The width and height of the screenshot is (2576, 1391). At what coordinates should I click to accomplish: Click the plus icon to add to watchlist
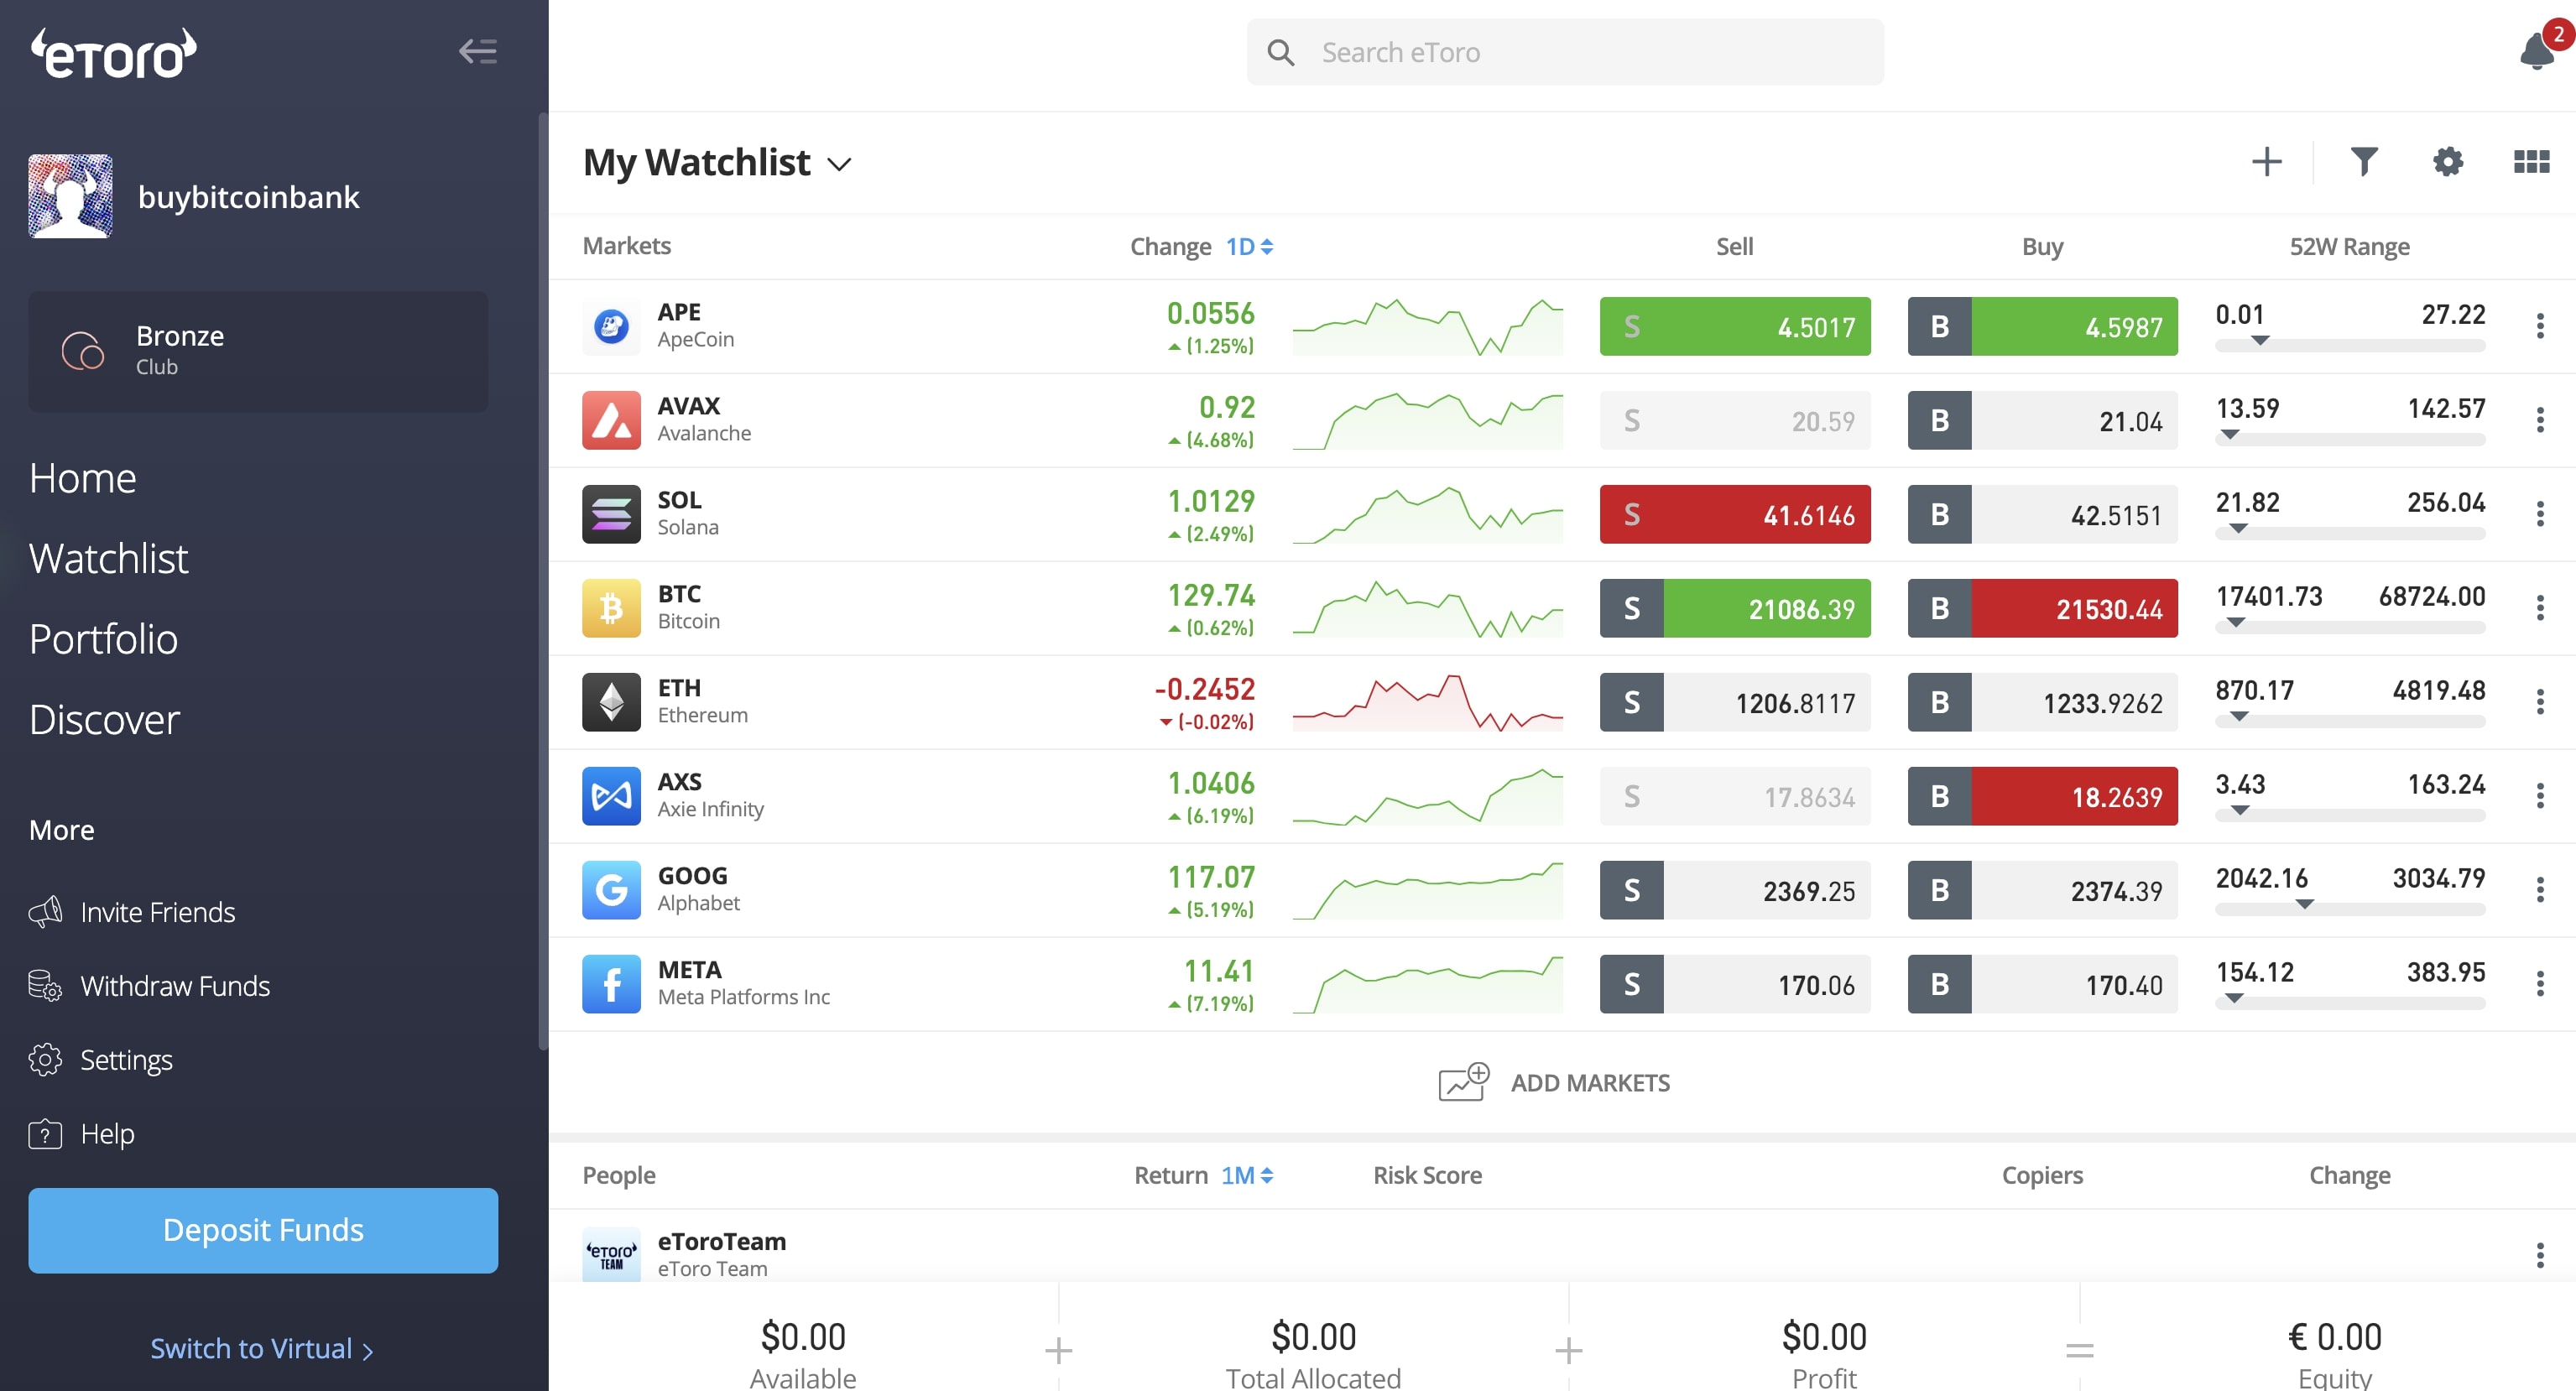(2267, 162)
